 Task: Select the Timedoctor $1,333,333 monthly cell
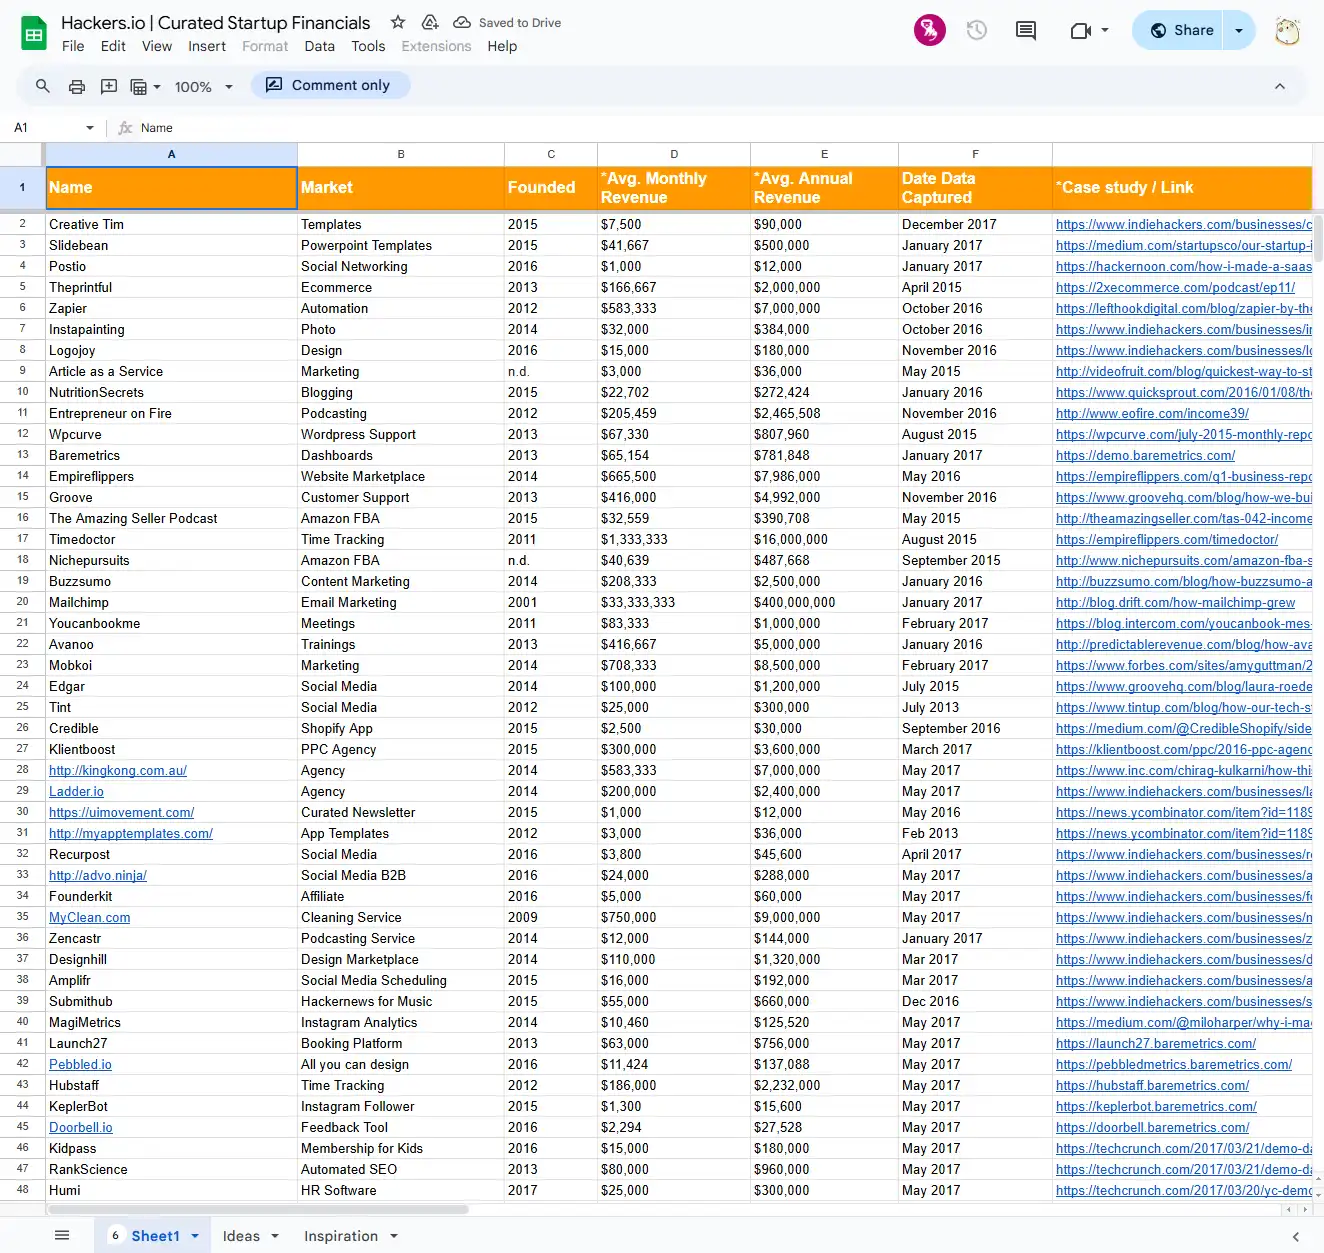[x=674, y=540]
